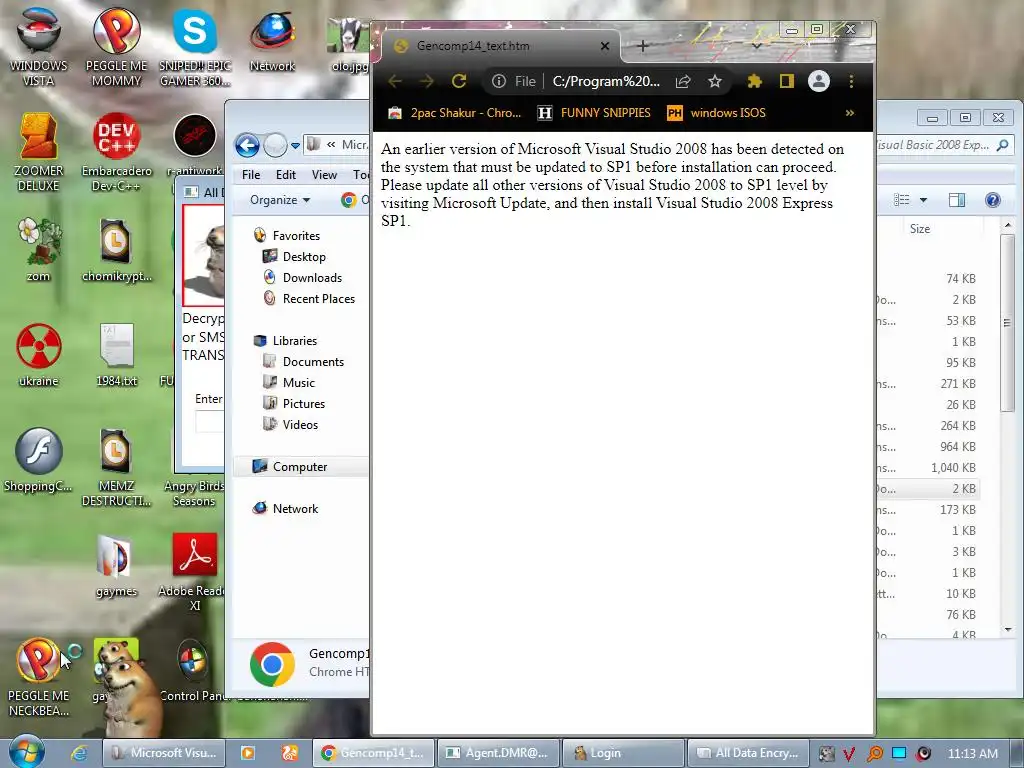Toggle Explorer preview pane icon

pos(957,200)
